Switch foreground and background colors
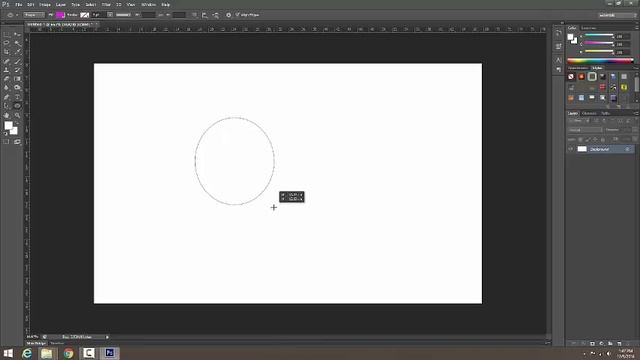This screenshot has height=360, width=640. tap(17, 123)
